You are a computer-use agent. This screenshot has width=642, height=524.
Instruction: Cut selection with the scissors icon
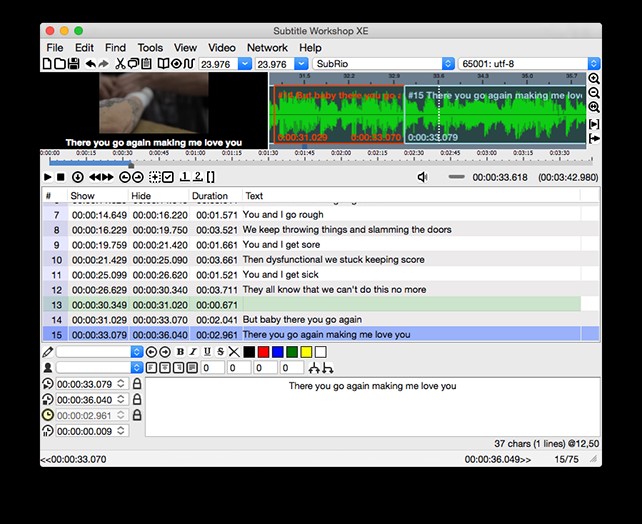click(x=120, y=64)
